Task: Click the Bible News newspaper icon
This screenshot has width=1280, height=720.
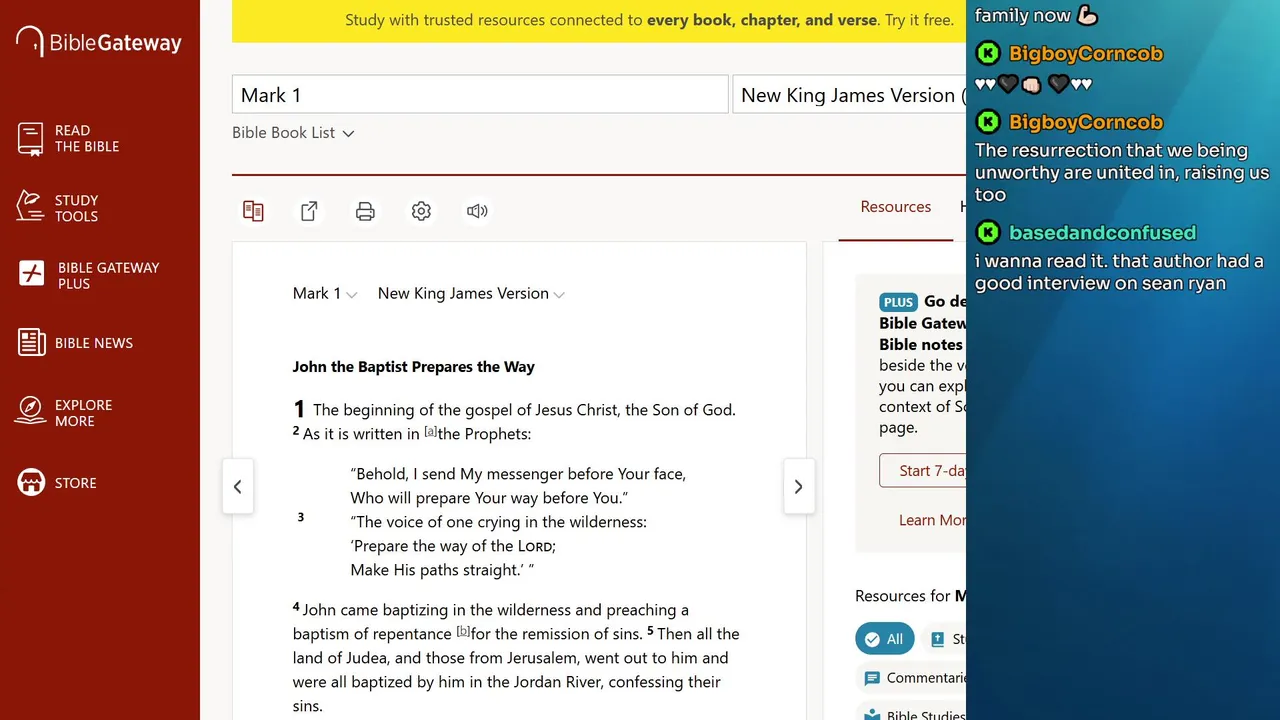Action: 32,342
